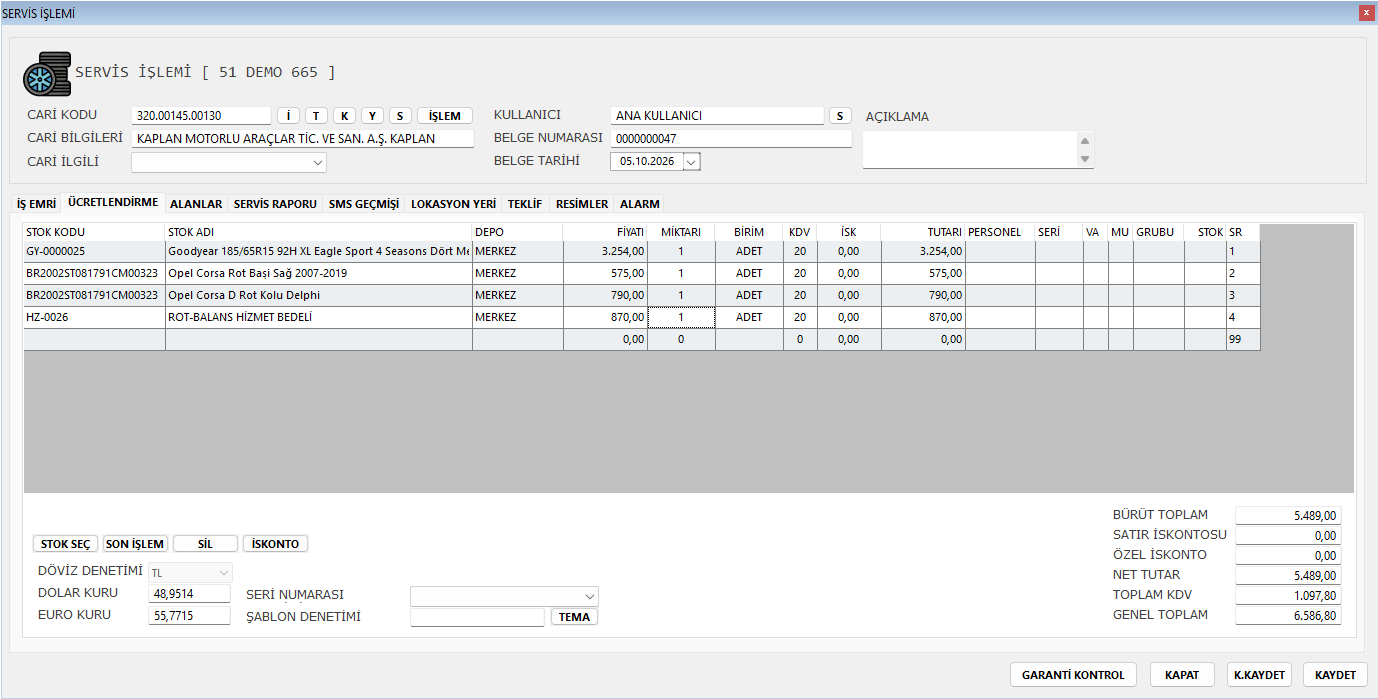Click the STOK ADI column header

point(319,232)
